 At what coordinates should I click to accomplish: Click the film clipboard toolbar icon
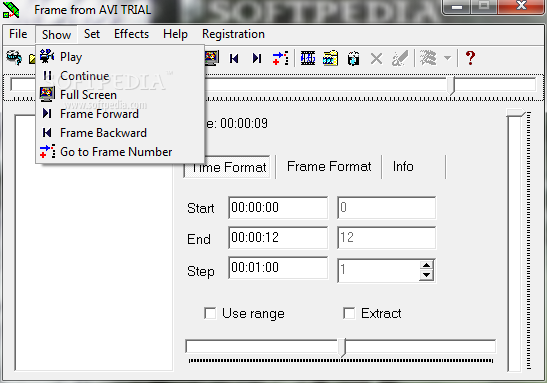click(353, 58)
